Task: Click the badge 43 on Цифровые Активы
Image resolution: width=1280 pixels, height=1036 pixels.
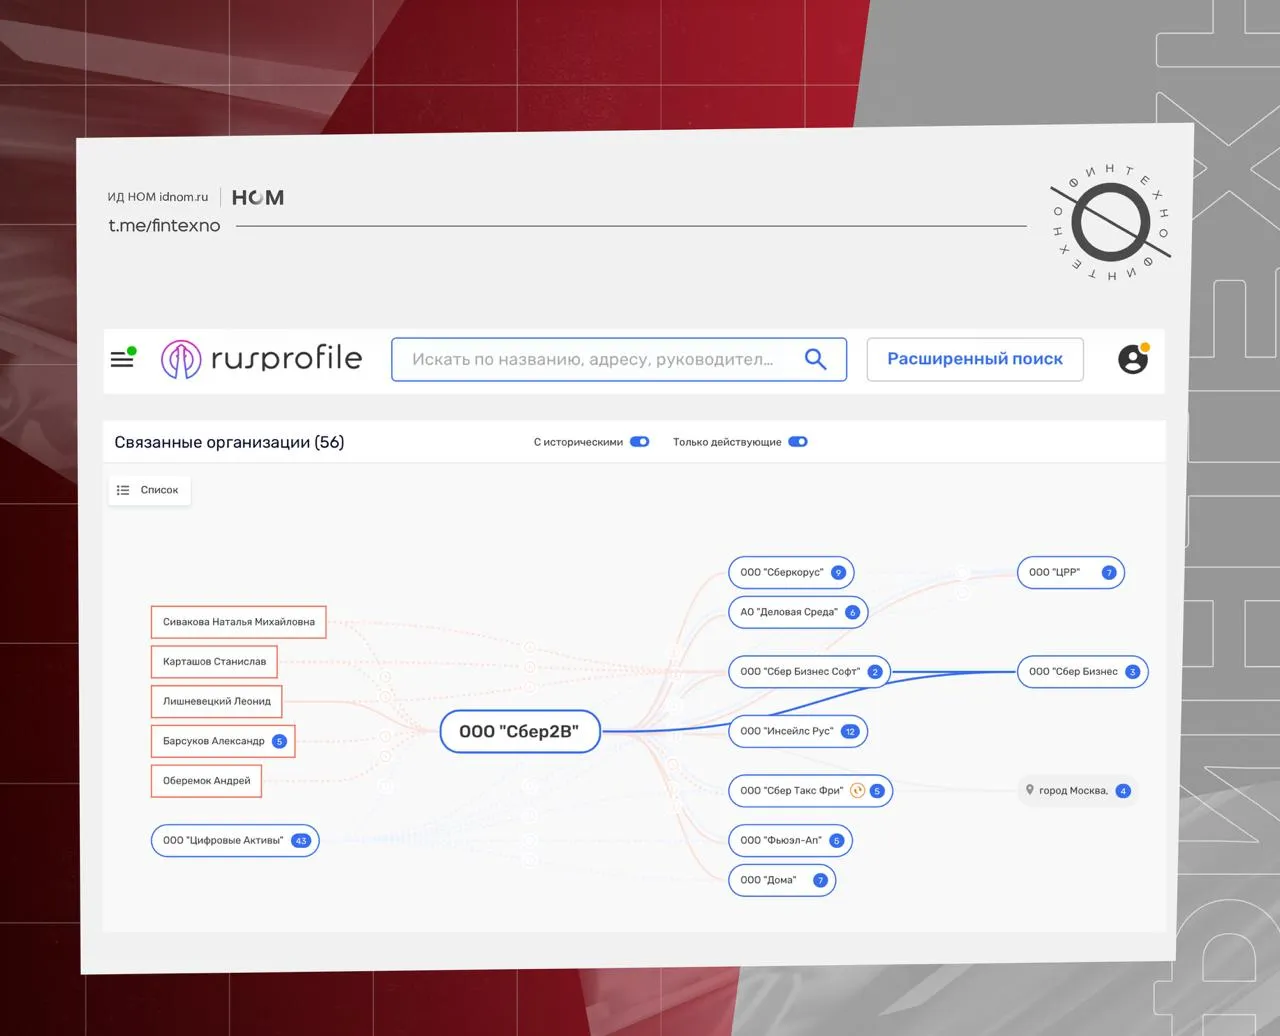Action: tap(301, 841)
